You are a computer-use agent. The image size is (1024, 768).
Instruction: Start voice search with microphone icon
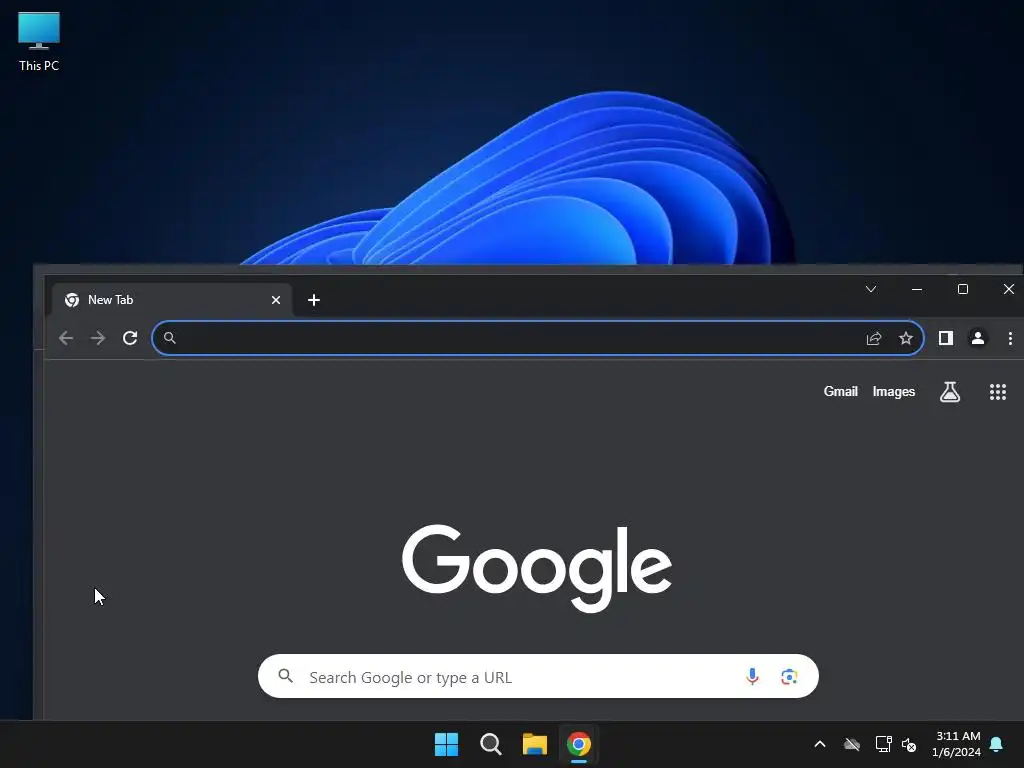pos(752,677)
